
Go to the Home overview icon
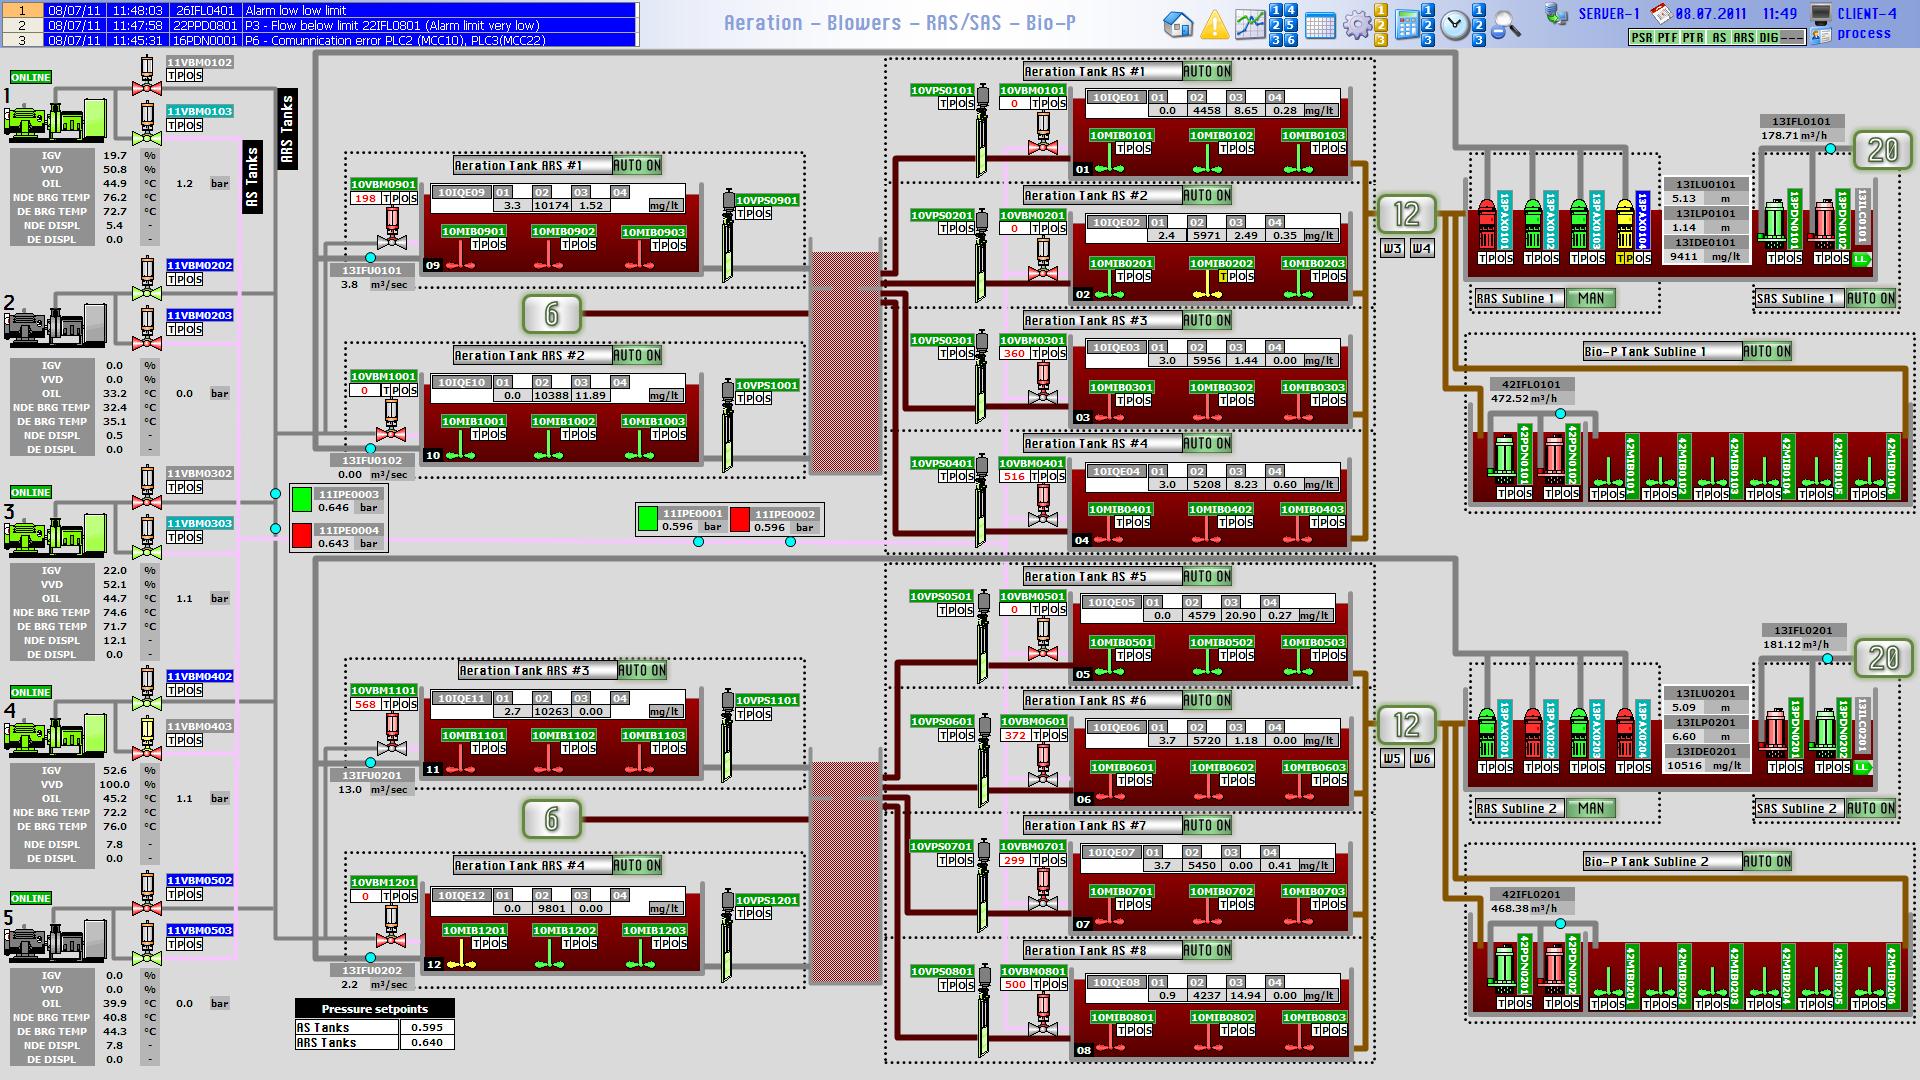[x=1179, y=24]
